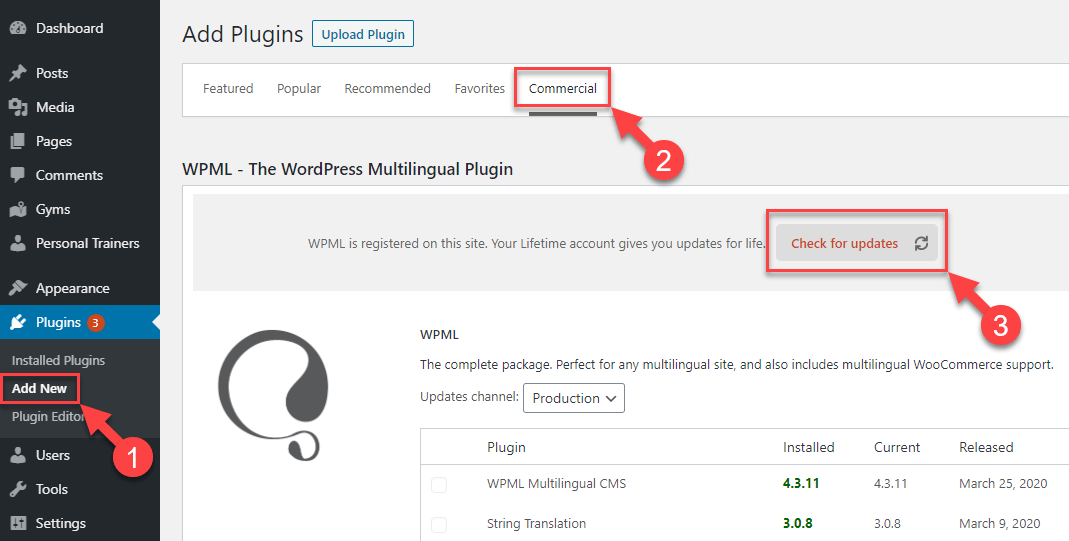Click the refresh icon beside Check for updates
The width and height of the screenshot is (1069, 541).
pyautogui.click(x=921, y=244)
